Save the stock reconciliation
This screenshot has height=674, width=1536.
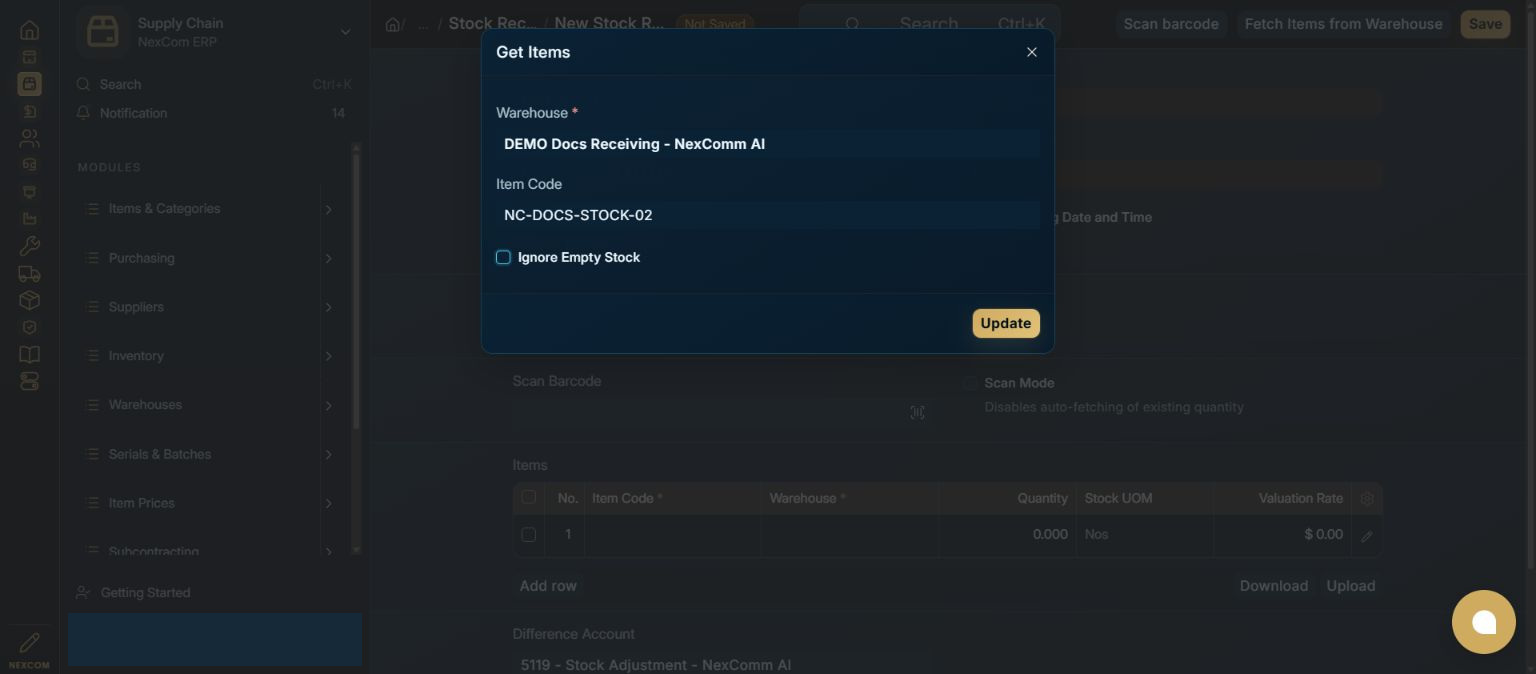(1485, 24)
